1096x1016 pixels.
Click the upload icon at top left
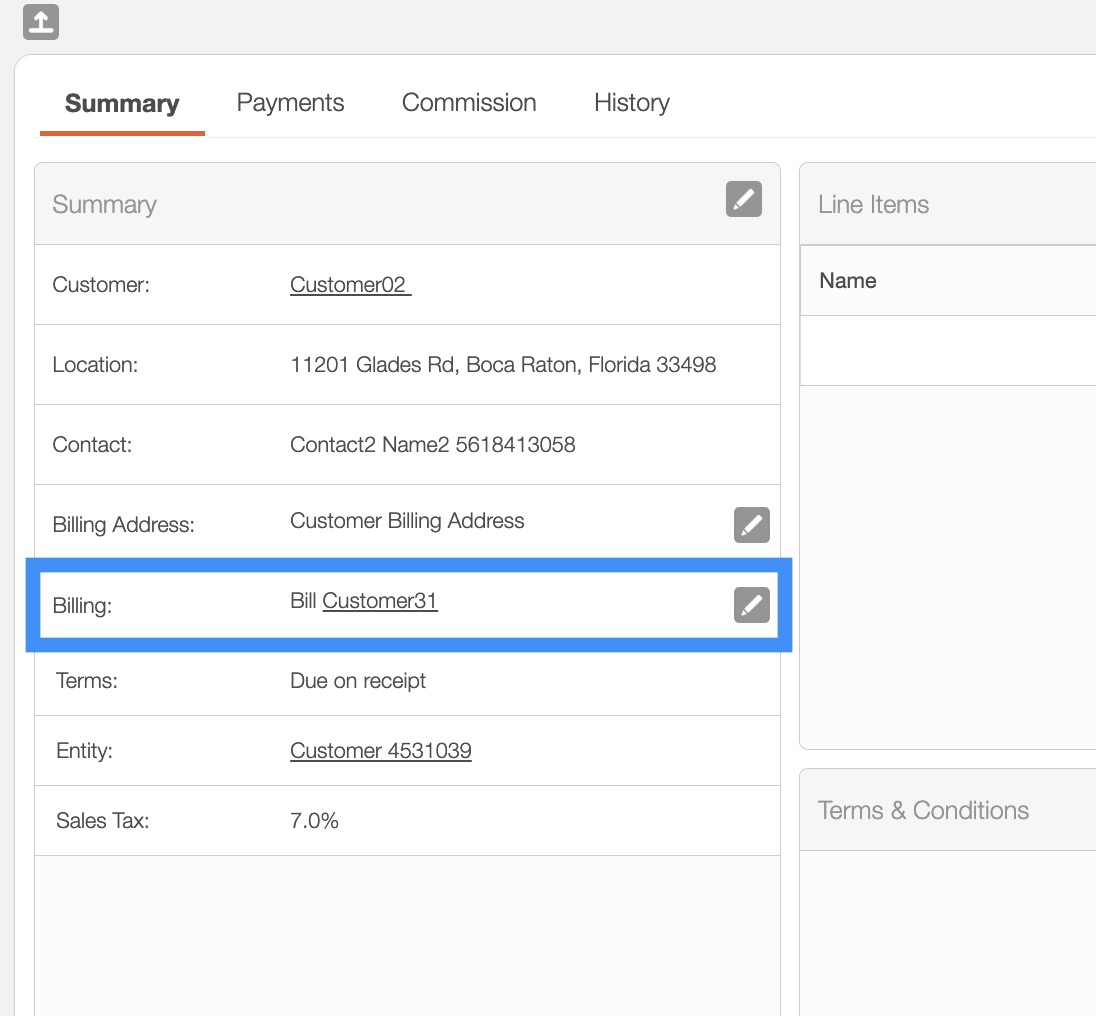[41, 22]
